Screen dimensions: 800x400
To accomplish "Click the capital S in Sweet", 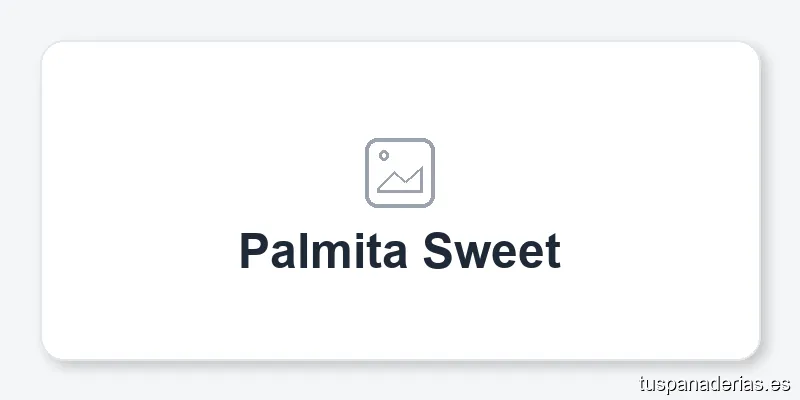I will pos(437,251).
